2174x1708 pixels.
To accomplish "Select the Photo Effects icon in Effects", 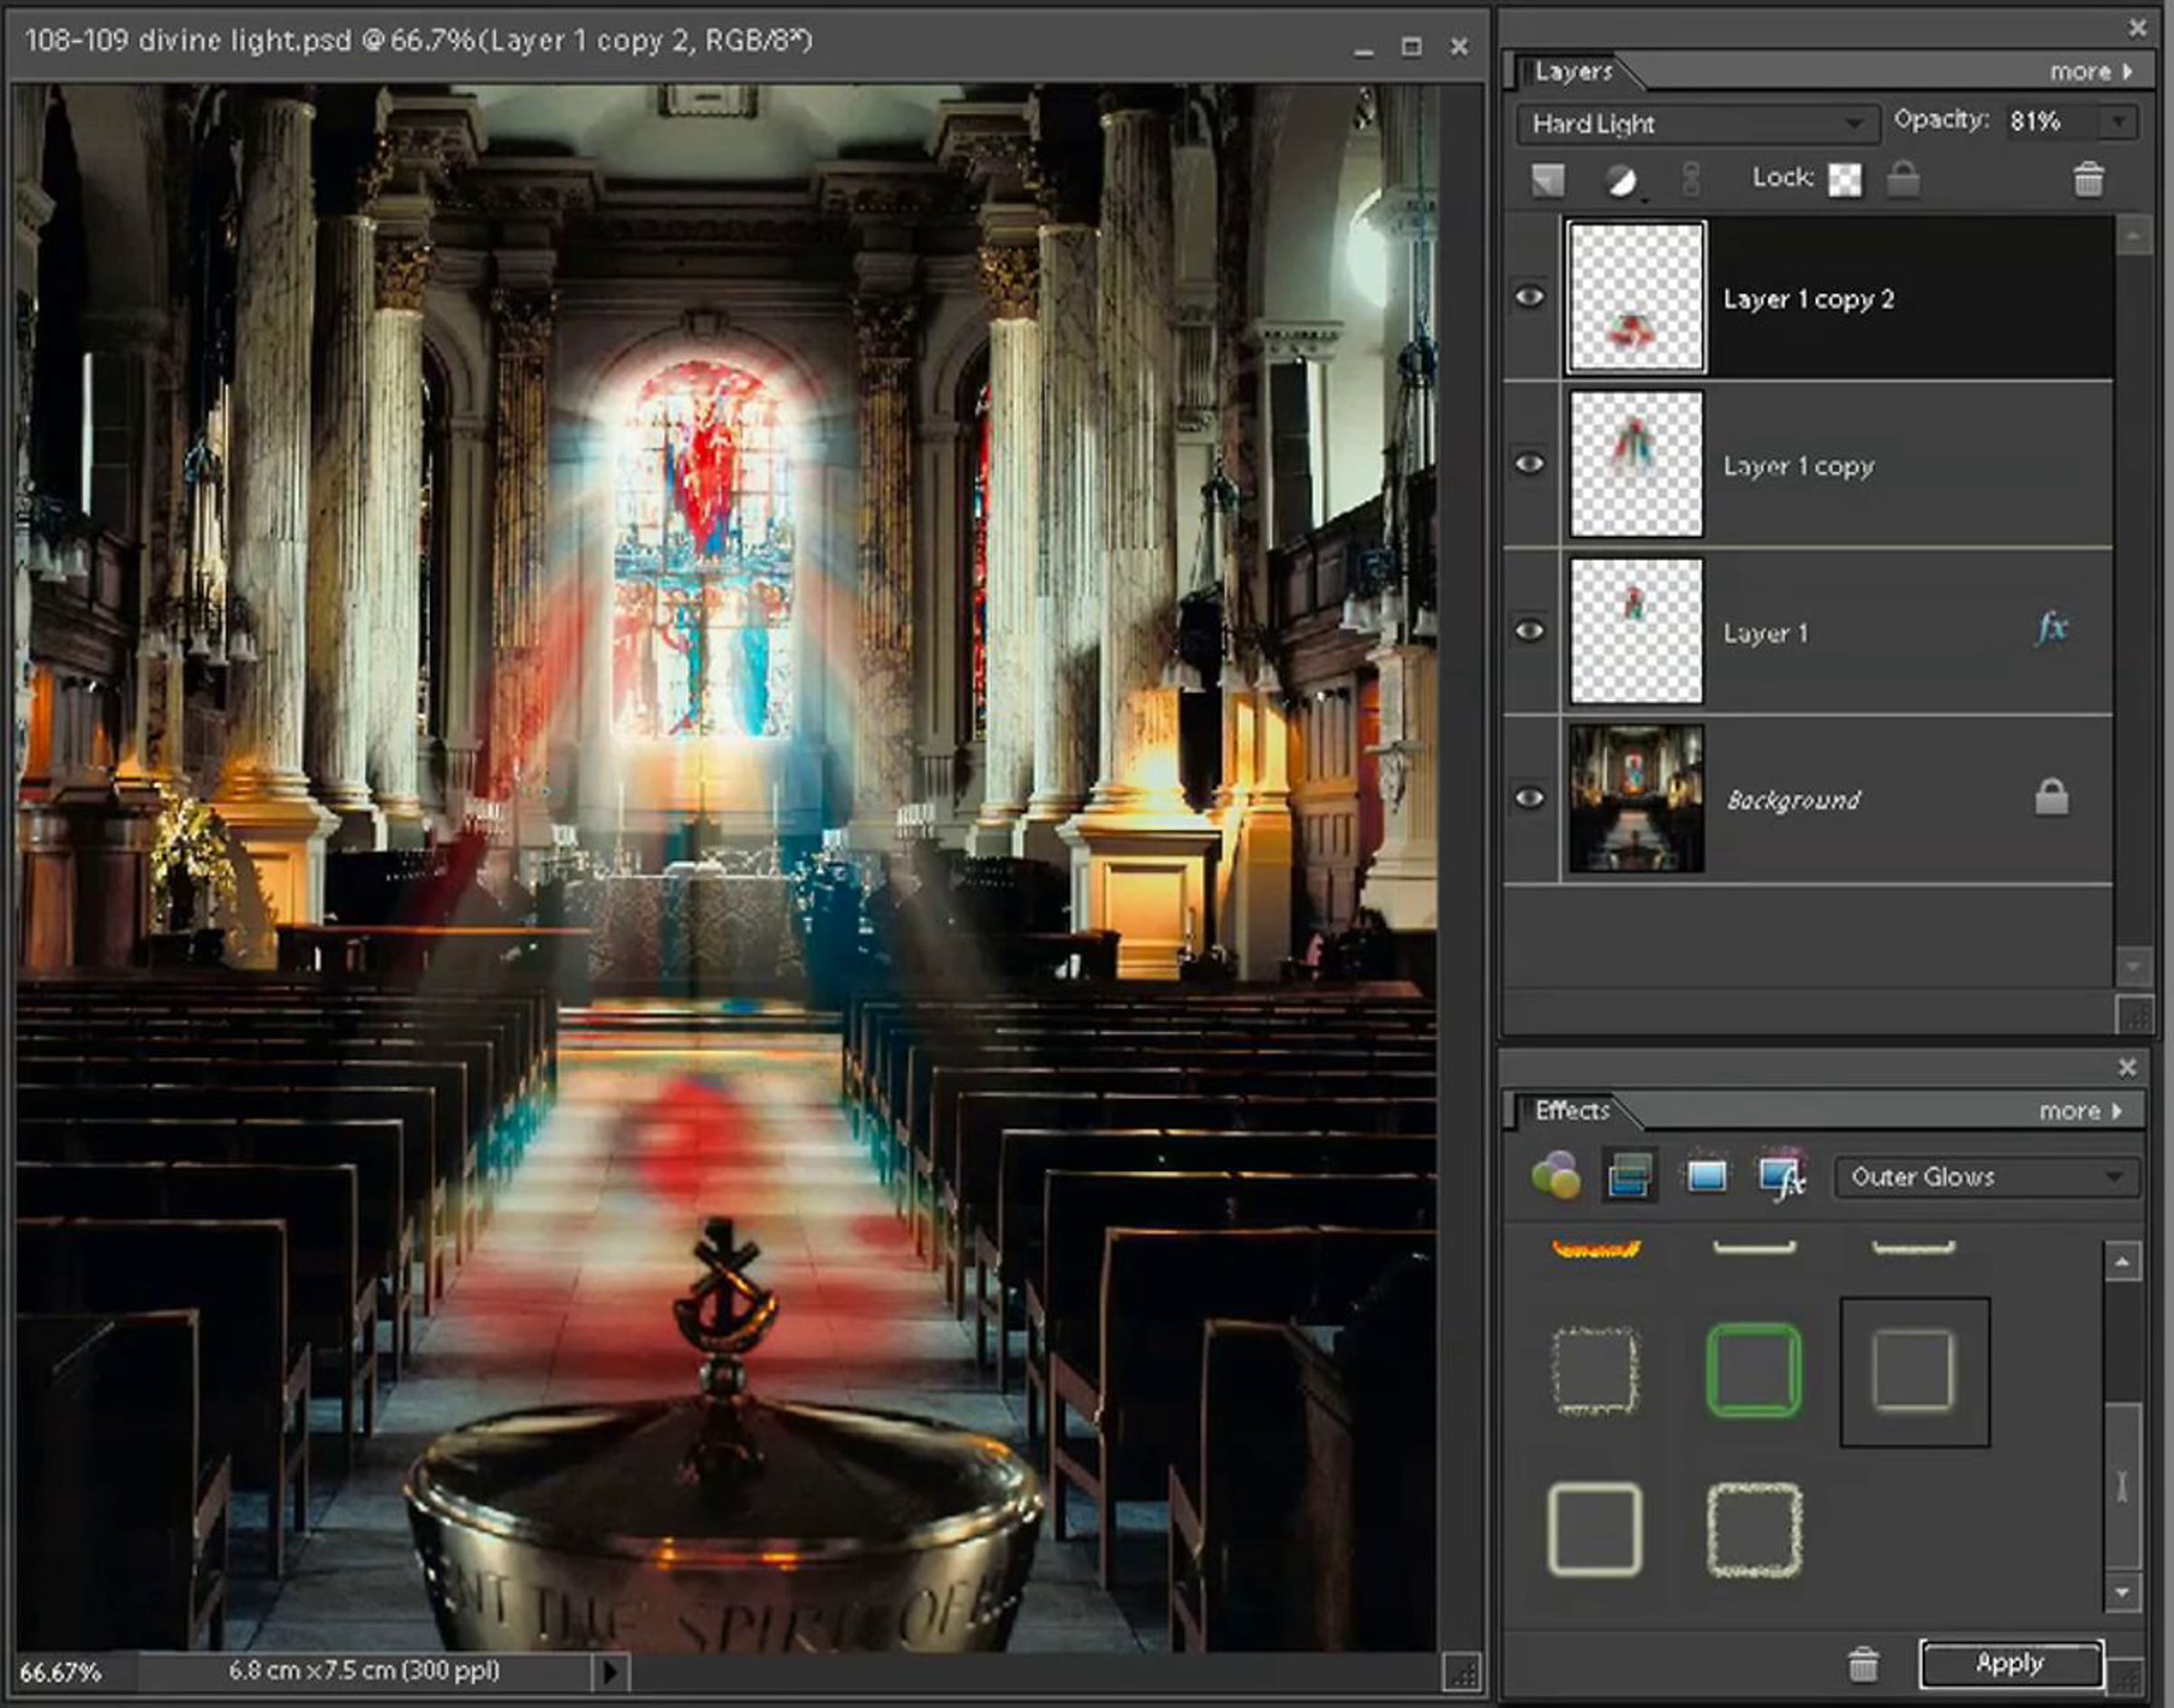I will click(1706, 1175).
